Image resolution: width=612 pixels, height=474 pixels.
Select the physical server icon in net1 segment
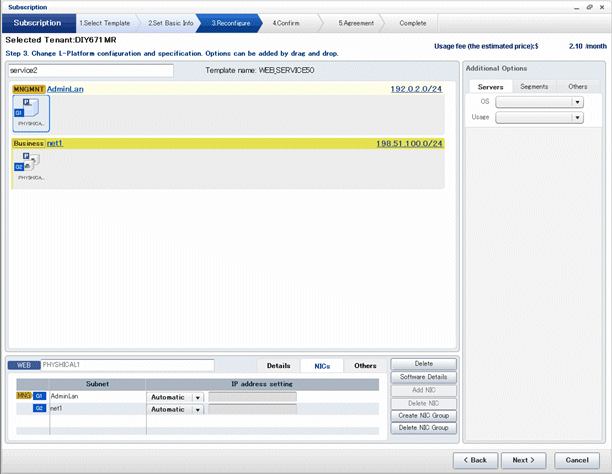(x=30, y=164)
